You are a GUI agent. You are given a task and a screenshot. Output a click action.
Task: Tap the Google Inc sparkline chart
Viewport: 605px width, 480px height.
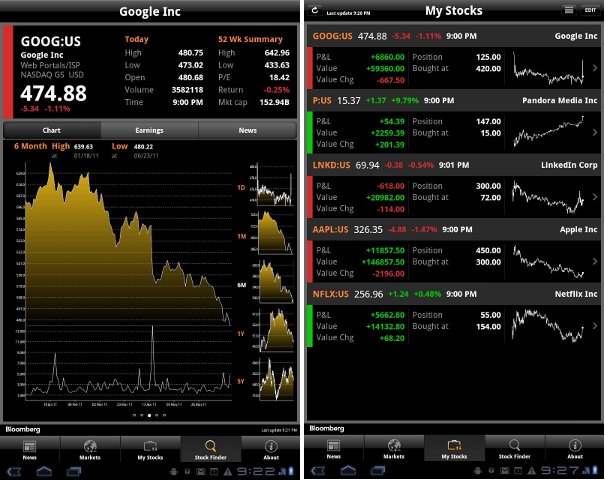click(x=549, y=69)
